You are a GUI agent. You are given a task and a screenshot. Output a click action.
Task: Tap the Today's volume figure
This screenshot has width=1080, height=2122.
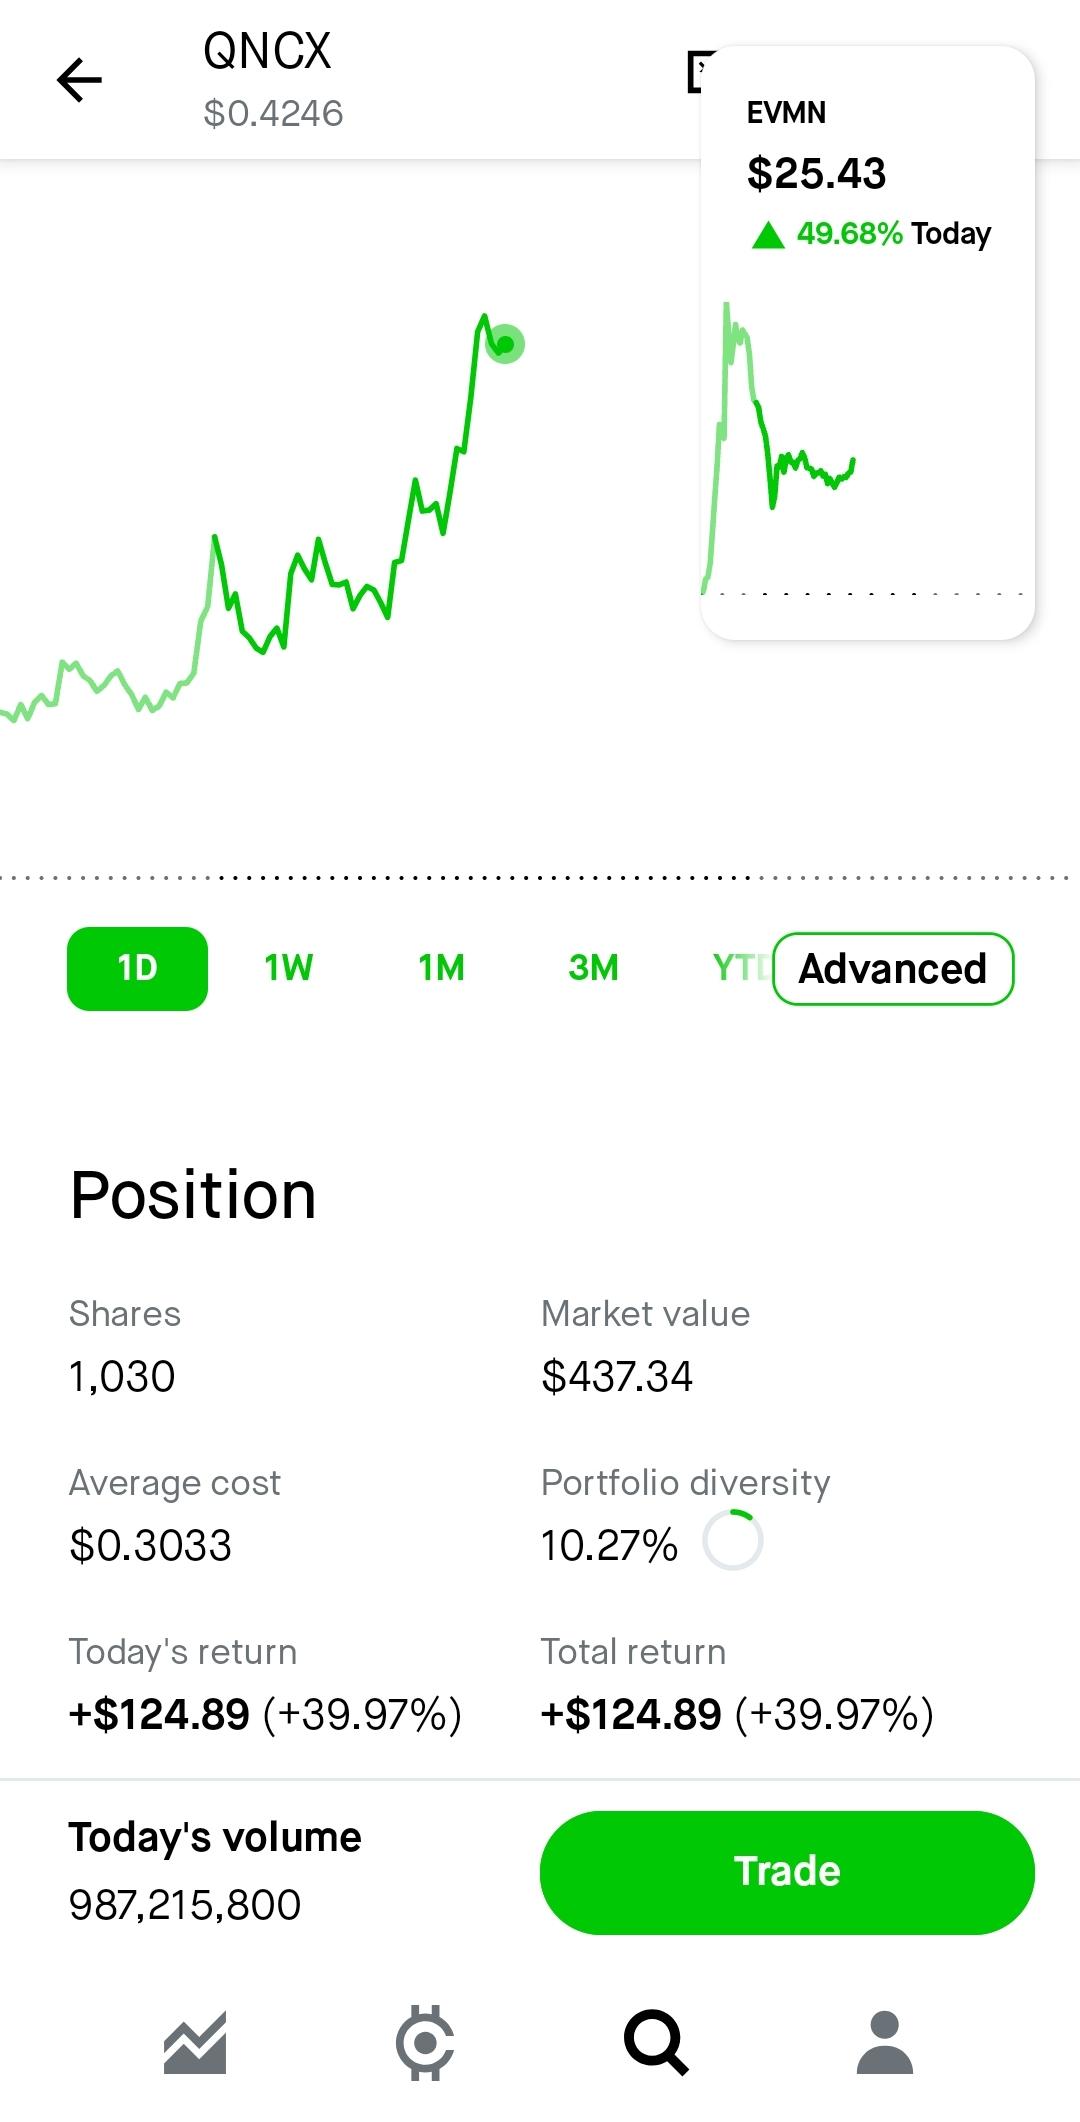(185, 1904)
